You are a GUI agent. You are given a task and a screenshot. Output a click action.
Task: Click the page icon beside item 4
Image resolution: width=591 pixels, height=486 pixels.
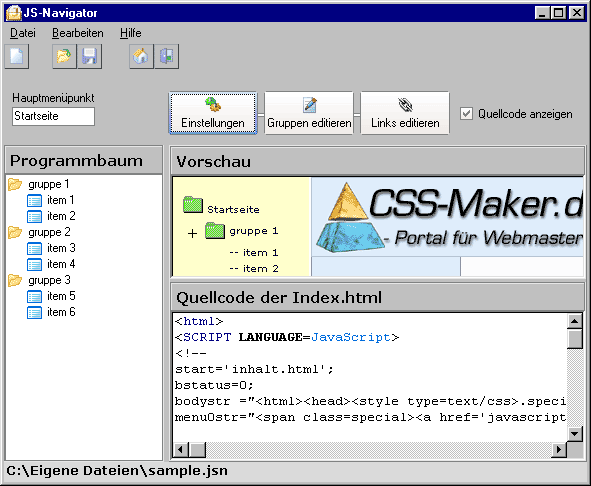click(34, 264)
